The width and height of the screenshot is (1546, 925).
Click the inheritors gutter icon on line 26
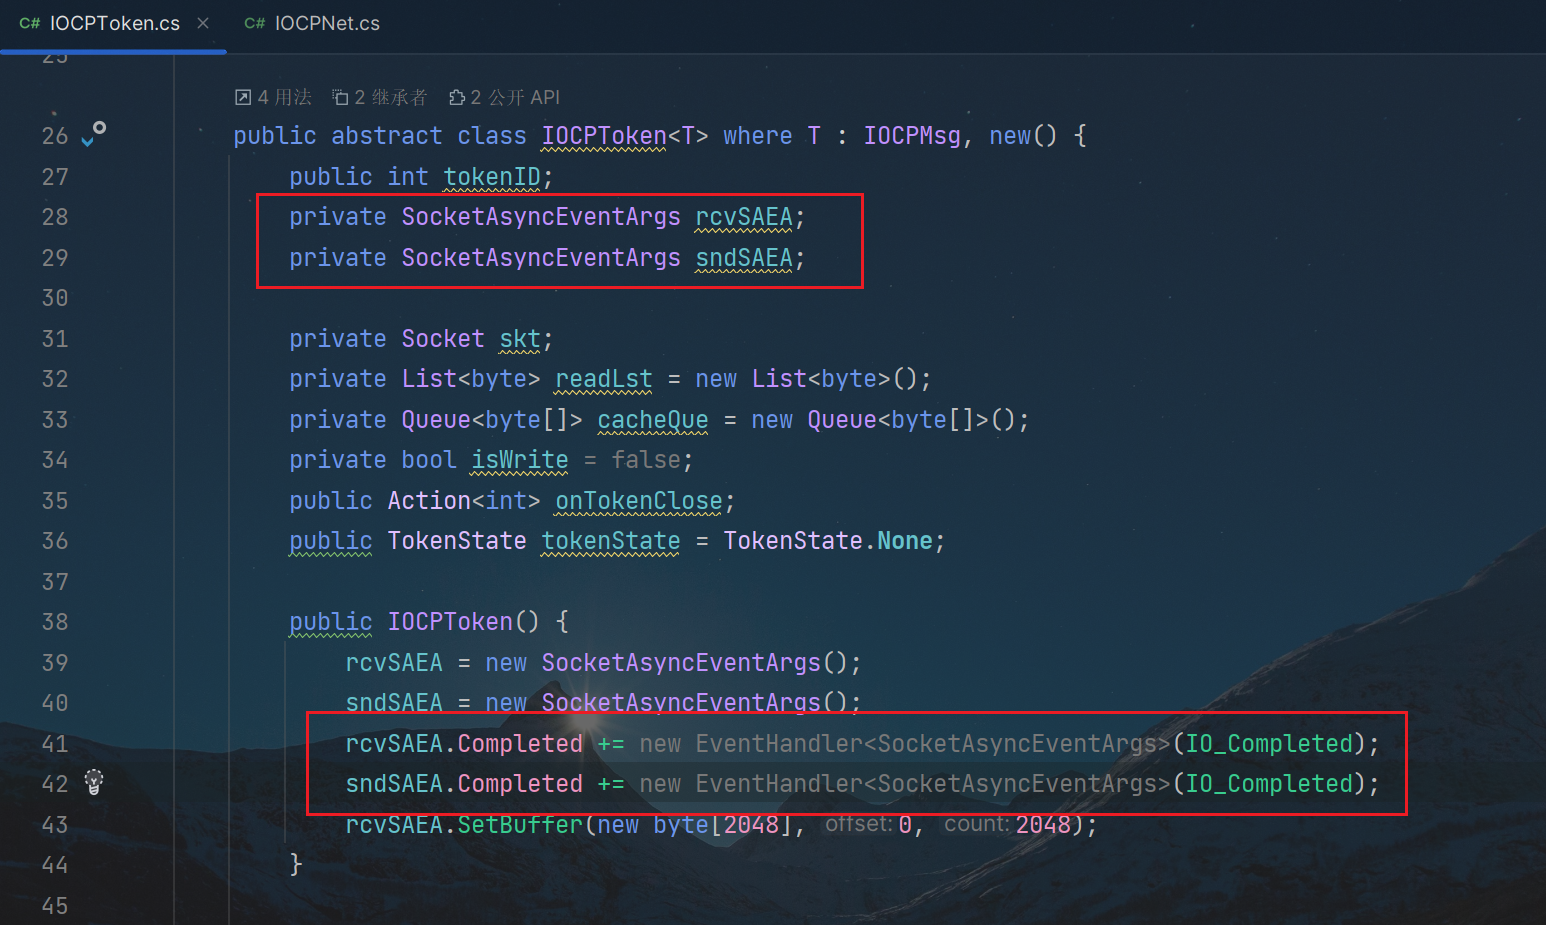(x=94, y=133)
